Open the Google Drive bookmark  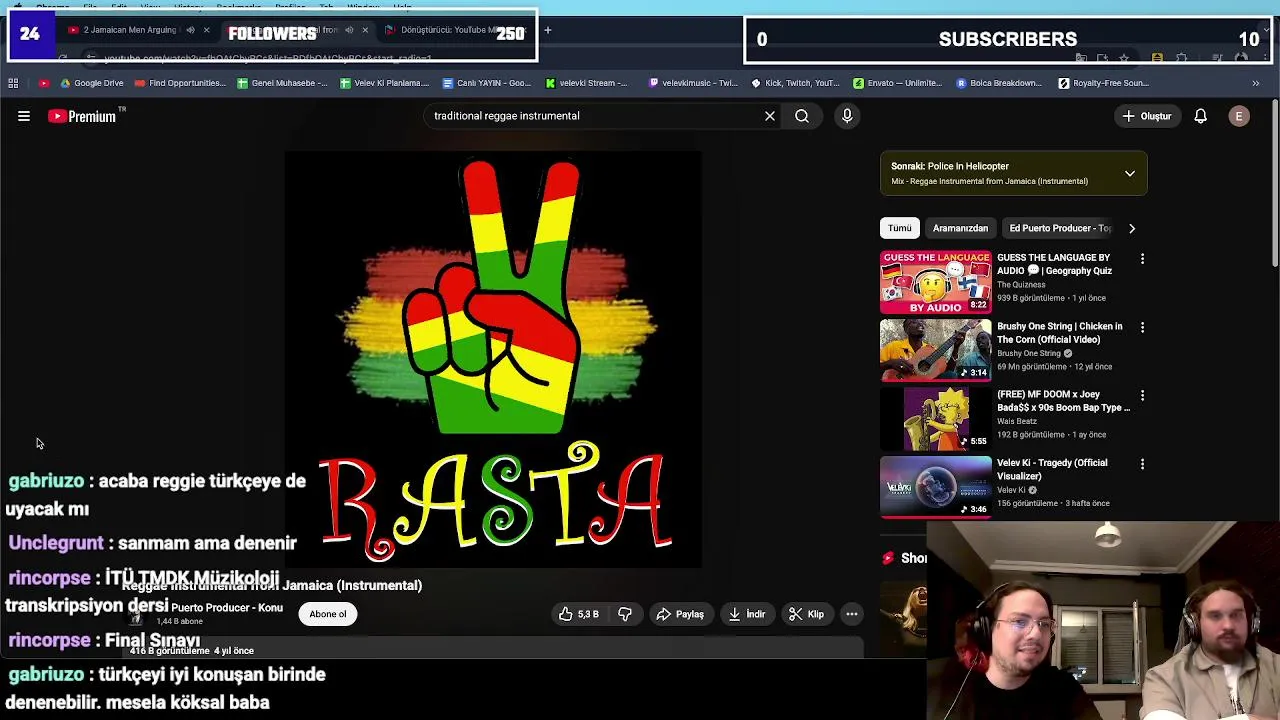(92, 83)
